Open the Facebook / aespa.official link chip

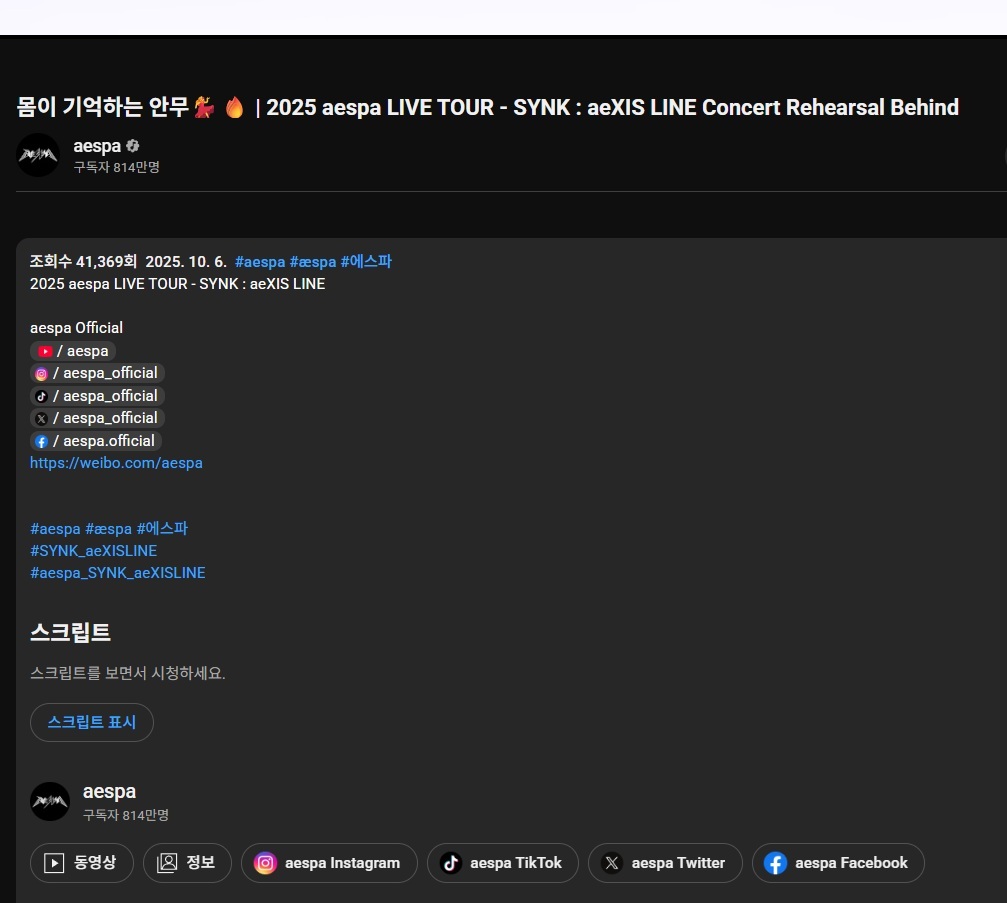point(95,441)
